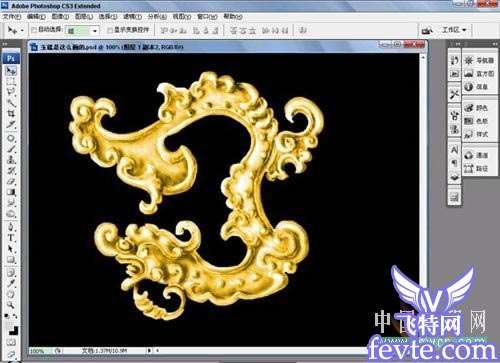Image resolution: width=500 pixels, height=363 pixels.
Task: Select the Eyedropper tool
Action: (x=12, y=283)
